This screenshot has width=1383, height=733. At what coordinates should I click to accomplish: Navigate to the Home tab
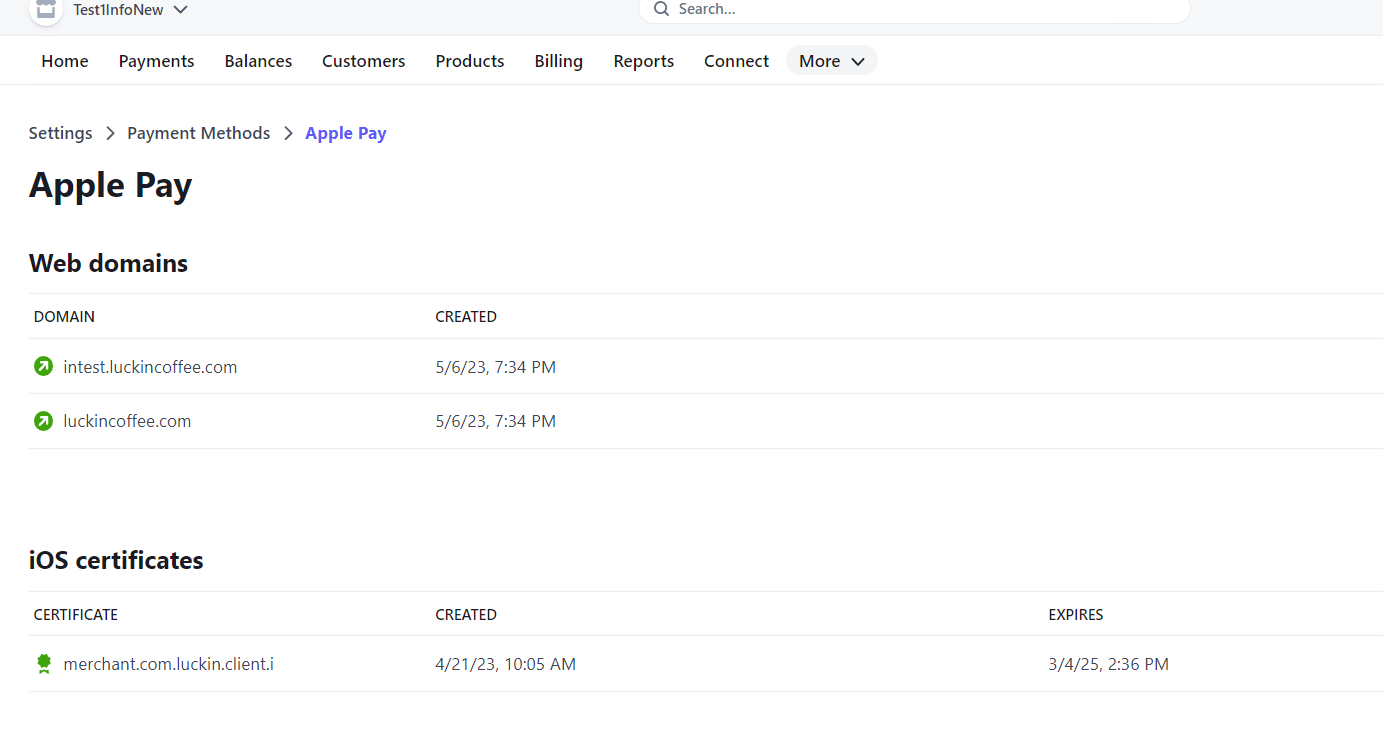(x=64, y=60)
